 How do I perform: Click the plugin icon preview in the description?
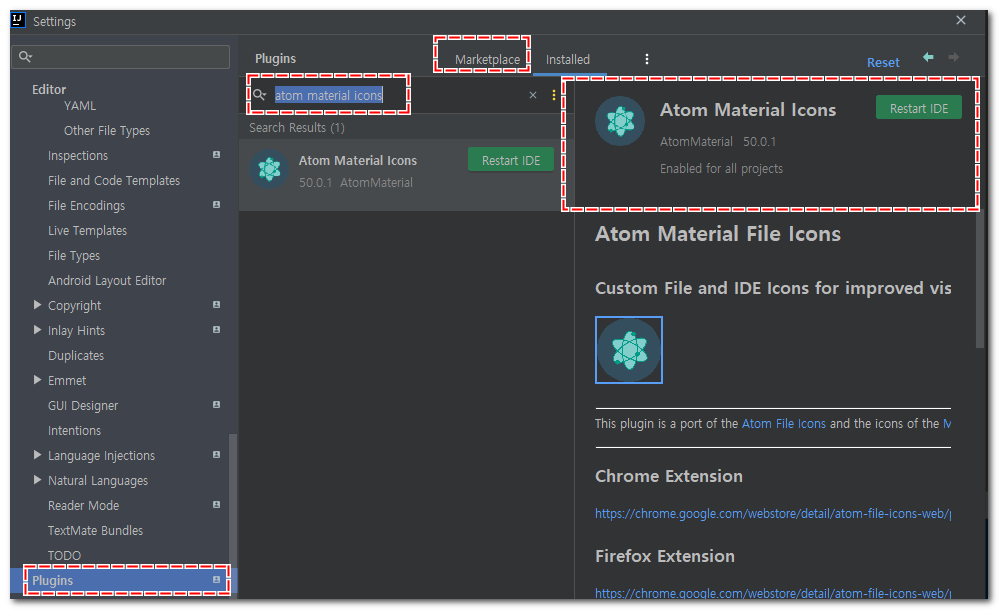pos(628,350)
